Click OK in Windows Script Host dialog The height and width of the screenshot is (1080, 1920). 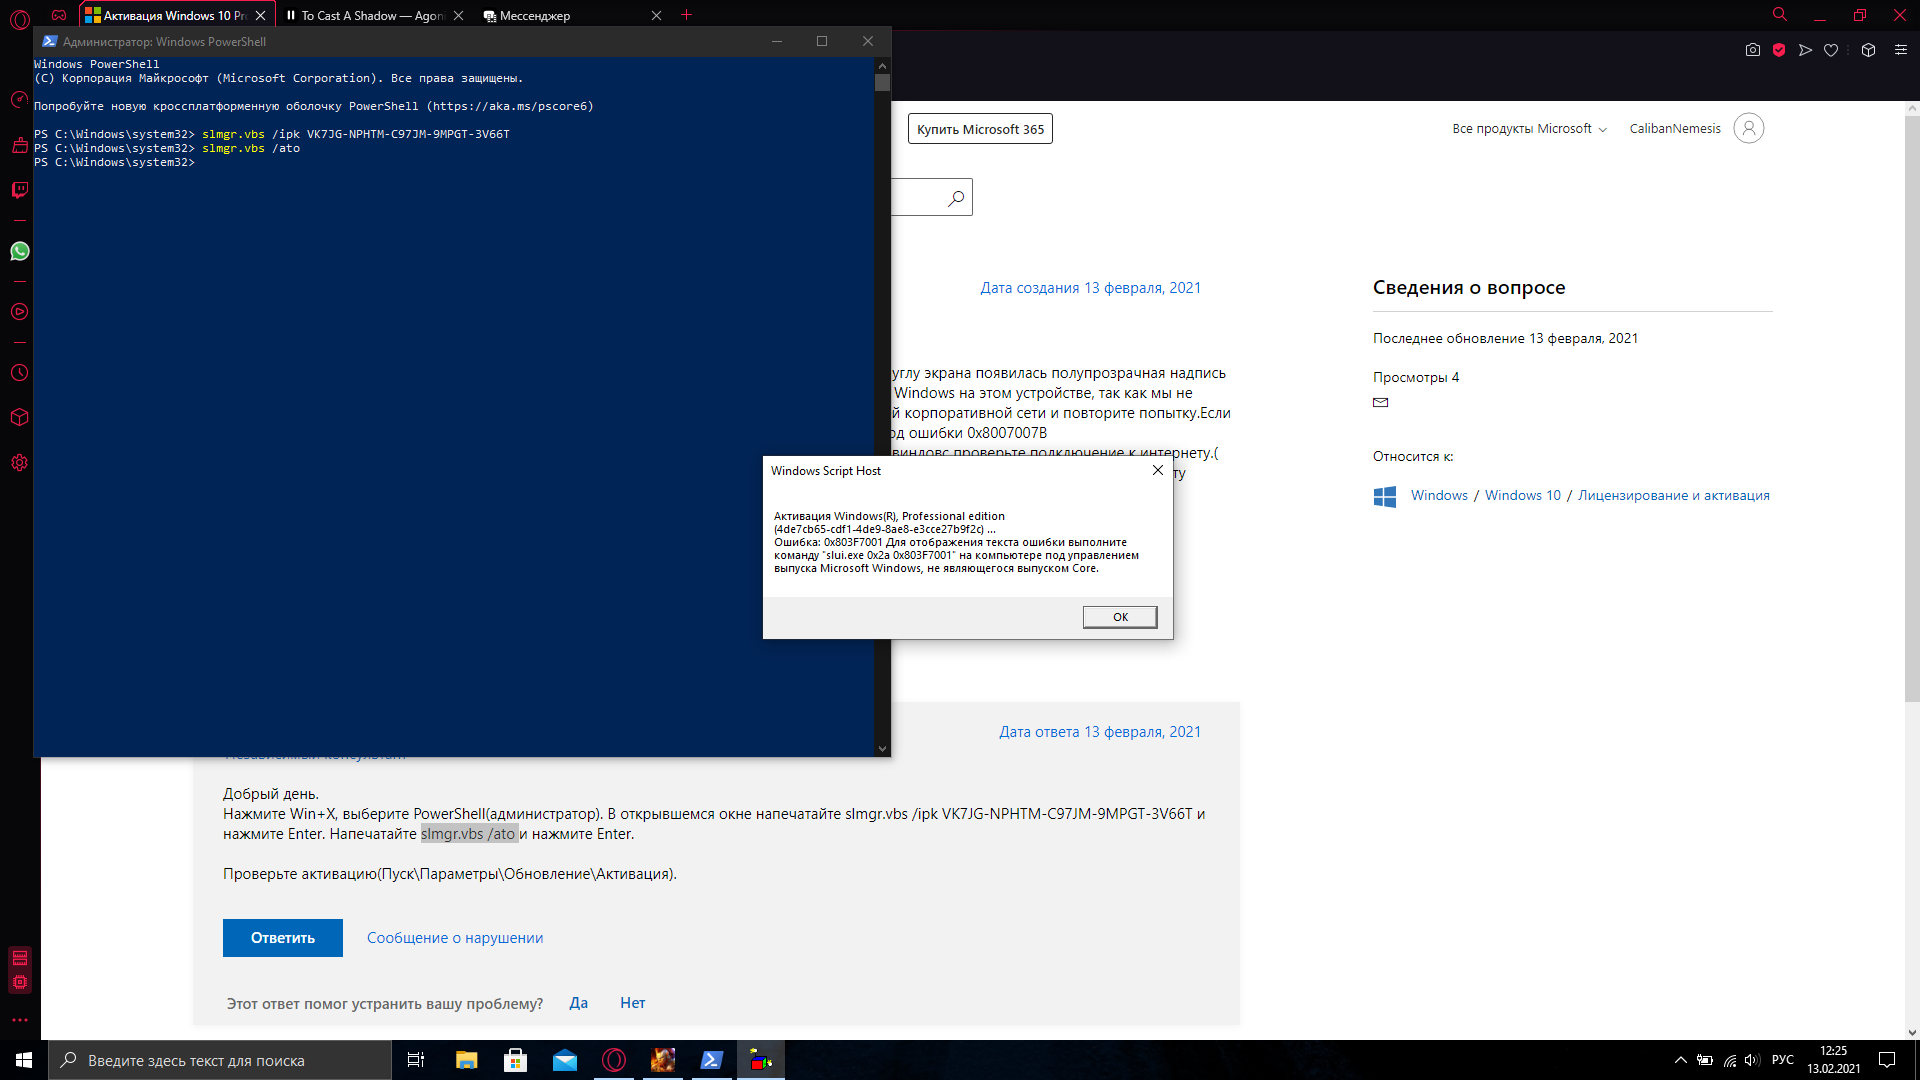click(1120, 617)
